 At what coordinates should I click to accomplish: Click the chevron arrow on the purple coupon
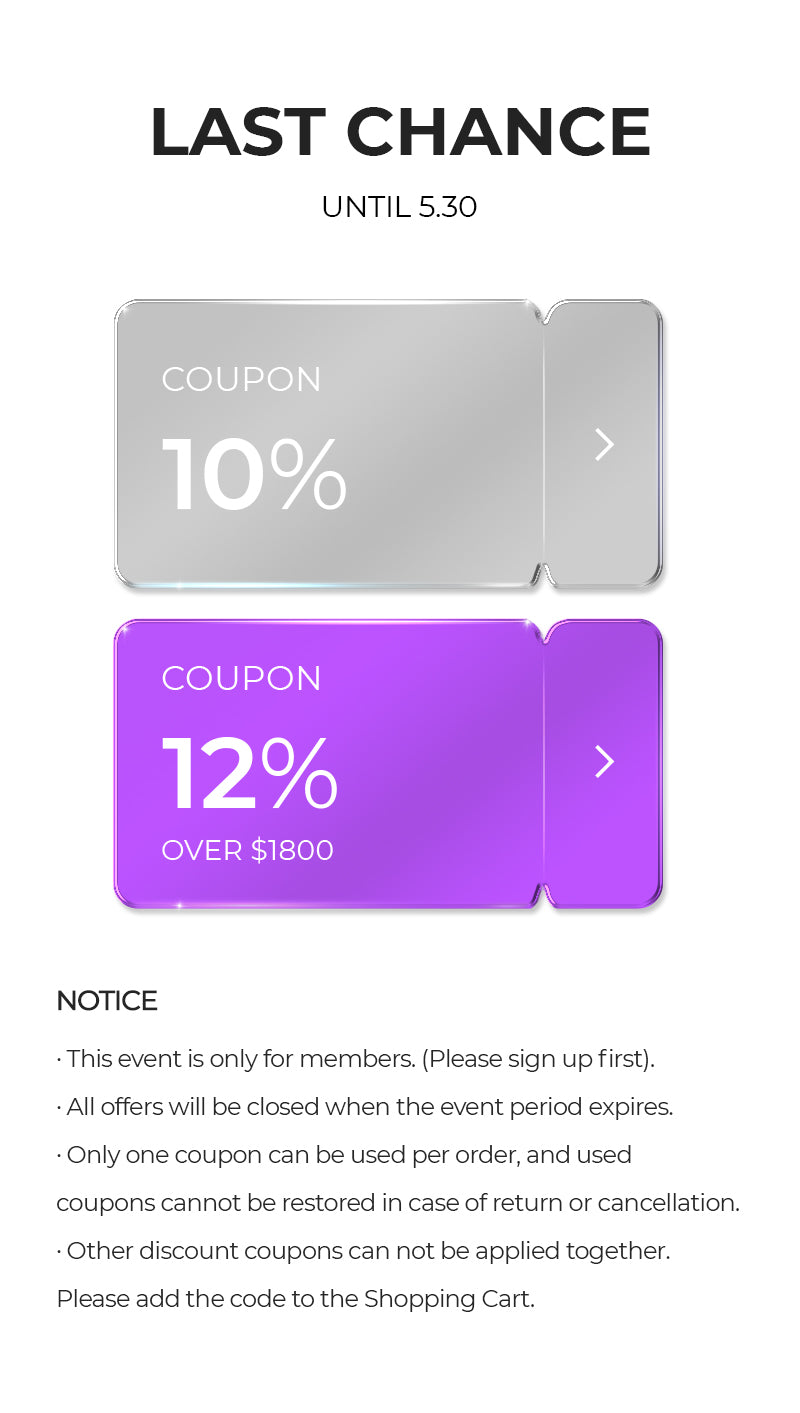tap(604, 762)
